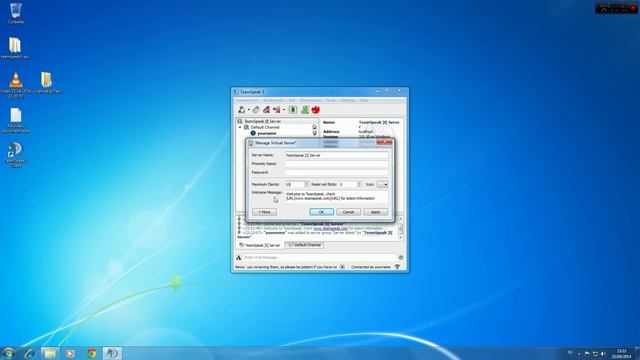Open the Icon dropdown in Manage Virtual Server
This screenshot has width=640, height=360.
pyautogui.click(x=382, y=184)
